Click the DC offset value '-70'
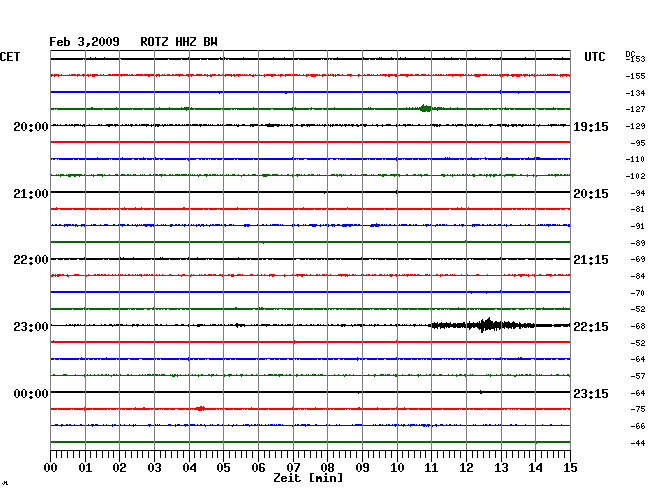650x494 pixels. 638,293
